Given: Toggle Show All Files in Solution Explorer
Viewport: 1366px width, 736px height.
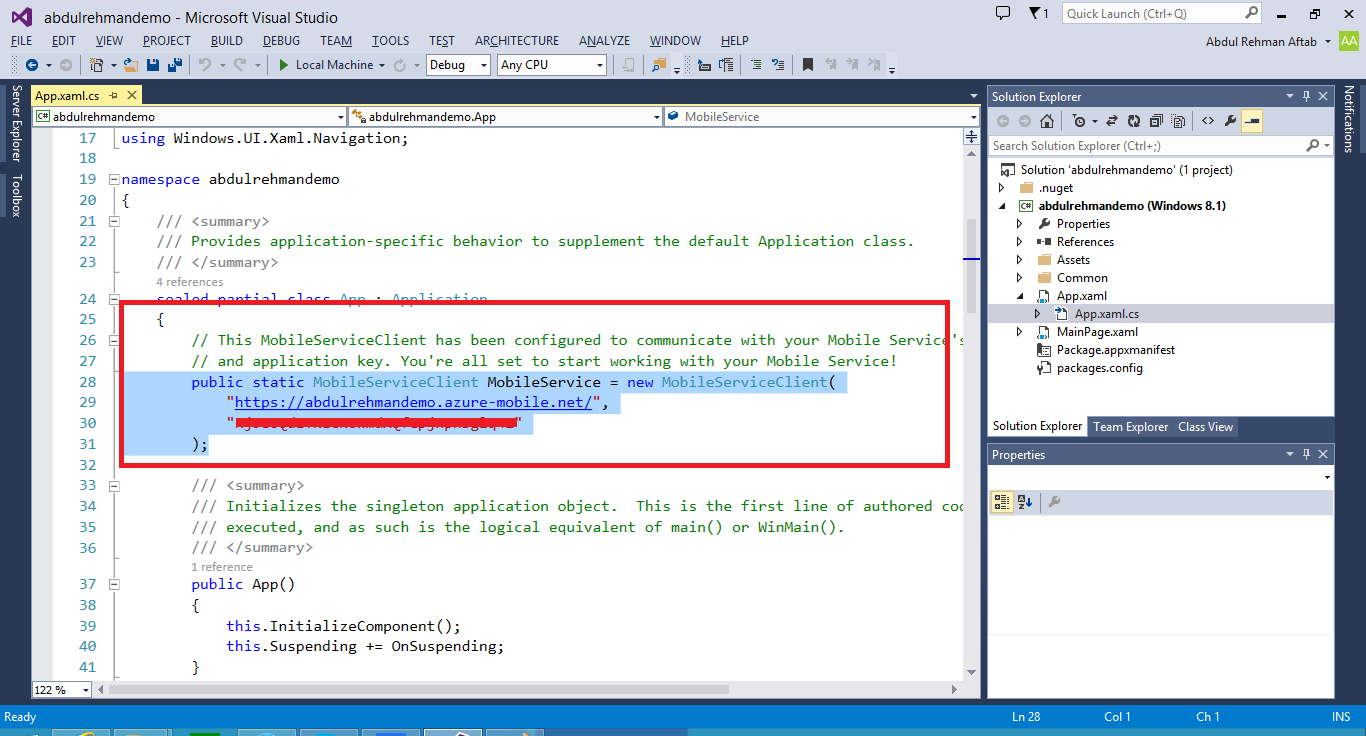Looking at the screenshot, I should [1178, 121].
